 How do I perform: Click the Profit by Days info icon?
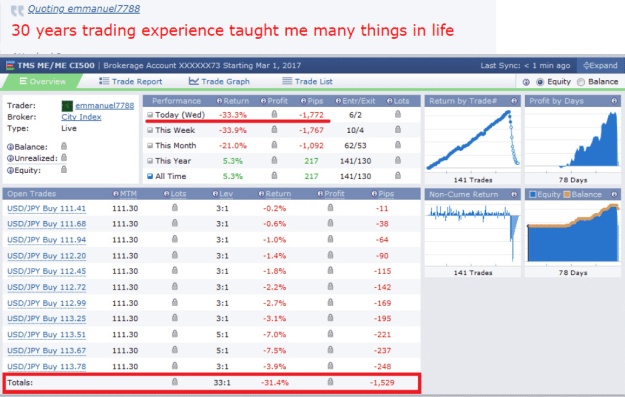point(614,101)
